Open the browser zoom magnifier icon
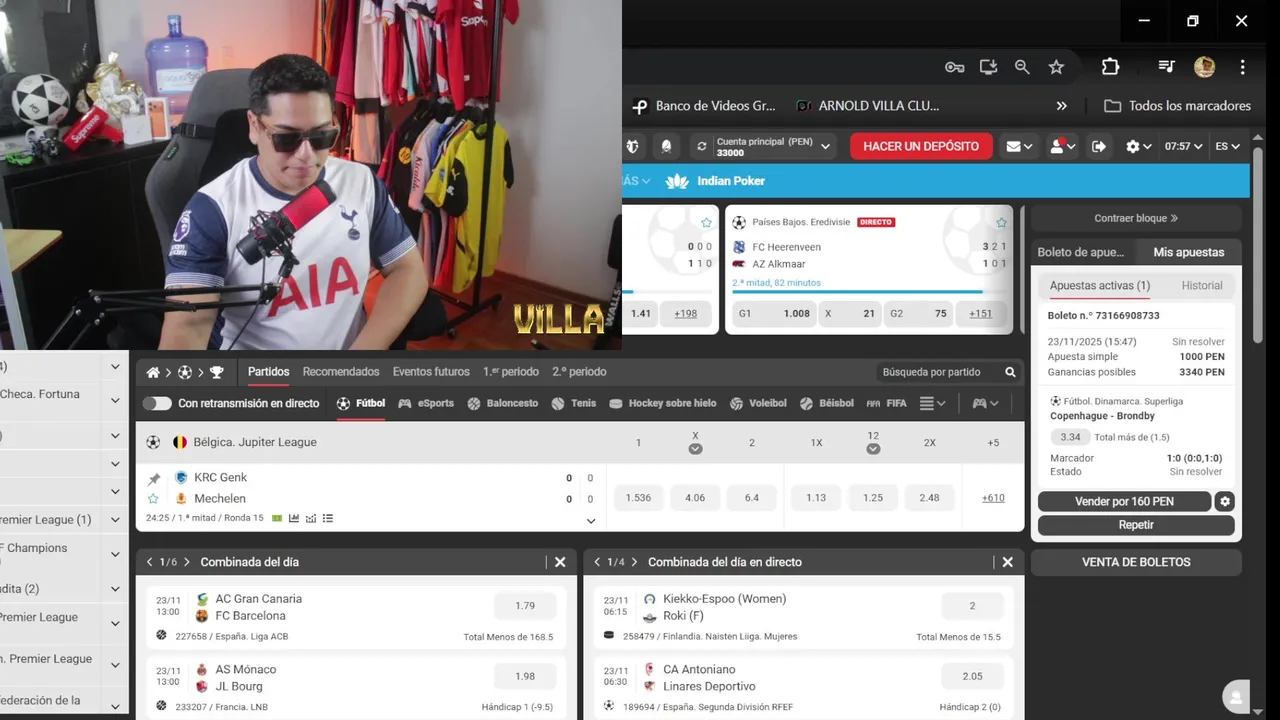 click(1022, 67)
